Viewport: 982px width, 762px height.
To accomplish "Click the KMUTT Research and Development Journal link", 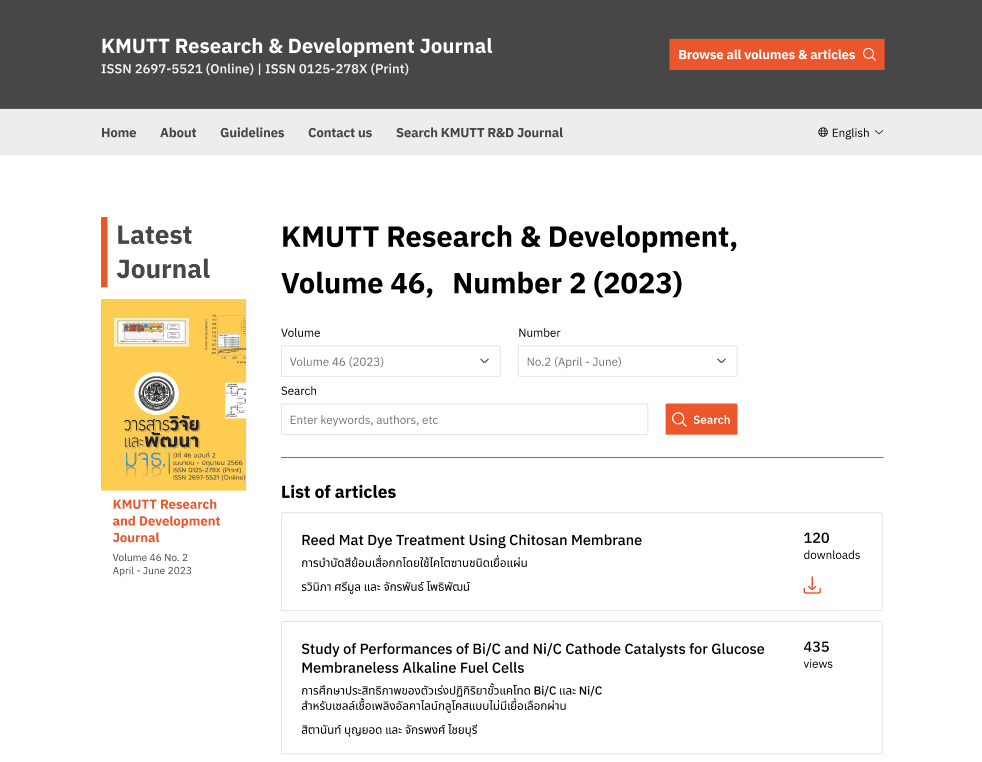I will click(x=166, y=520).
